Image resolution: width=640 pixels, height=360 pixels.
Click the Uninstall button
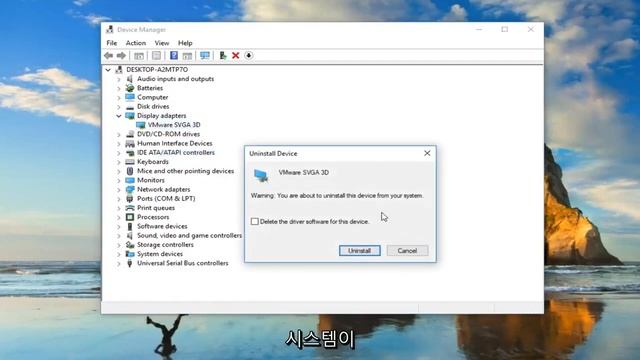[x=360, y=251]
